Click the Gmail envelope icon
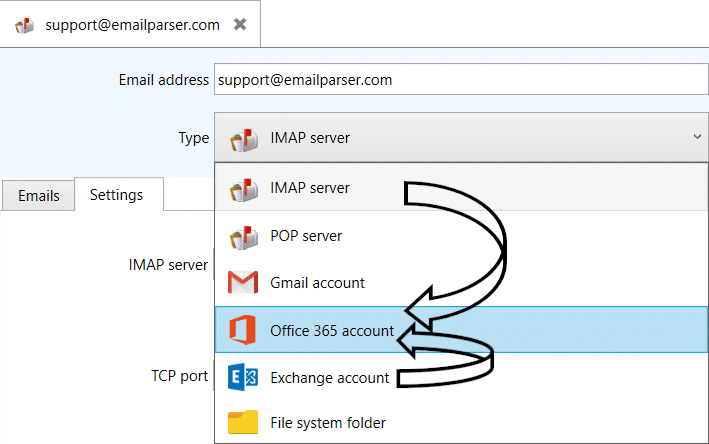The height and width of the screenshot is (444, 709). pos(243,282)
